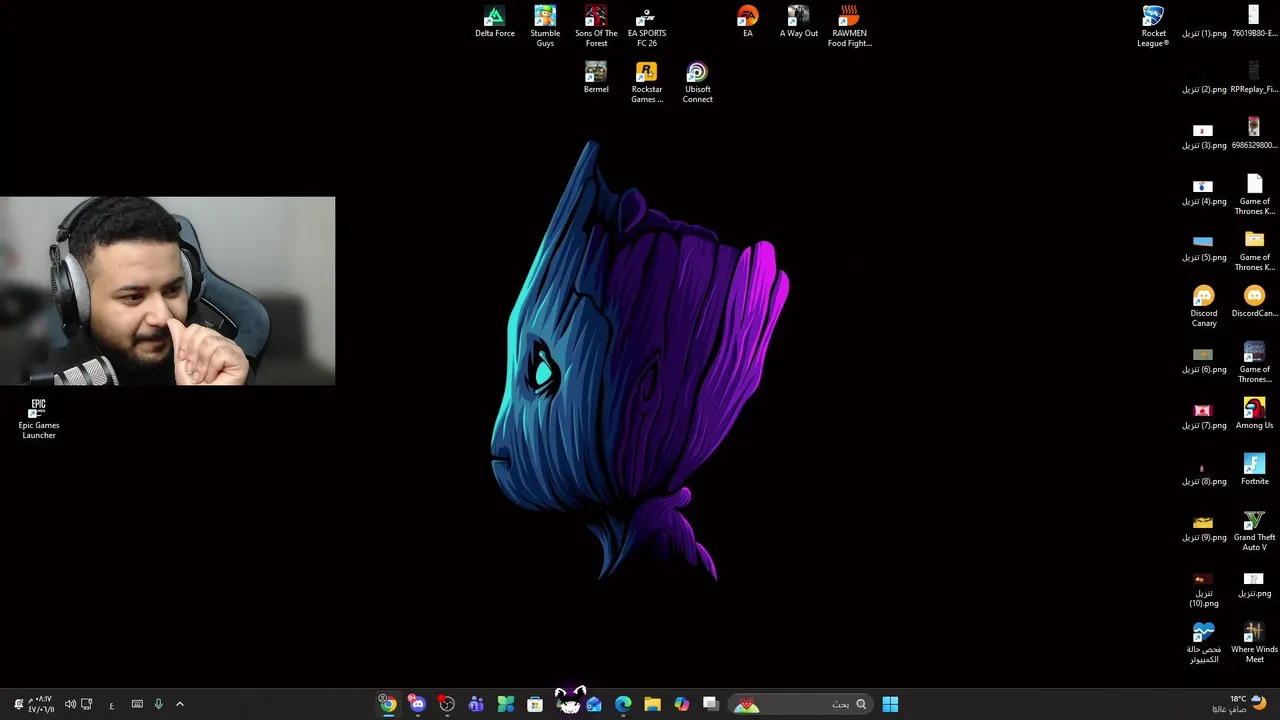
Task: Select the Grand Theft Auto V icon
Action: [1254, 530]
